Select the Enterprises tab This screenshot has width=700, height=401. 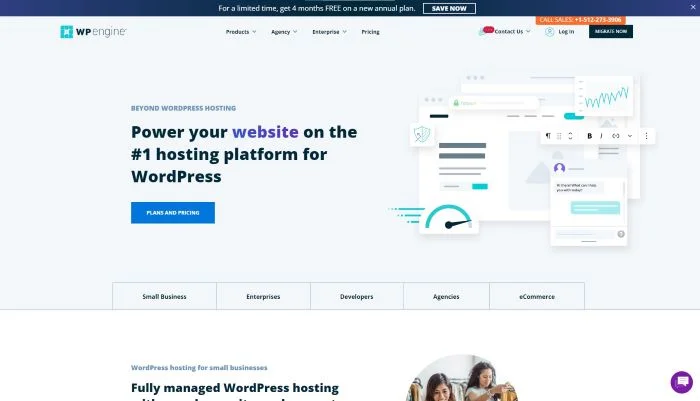pos(263,297)
